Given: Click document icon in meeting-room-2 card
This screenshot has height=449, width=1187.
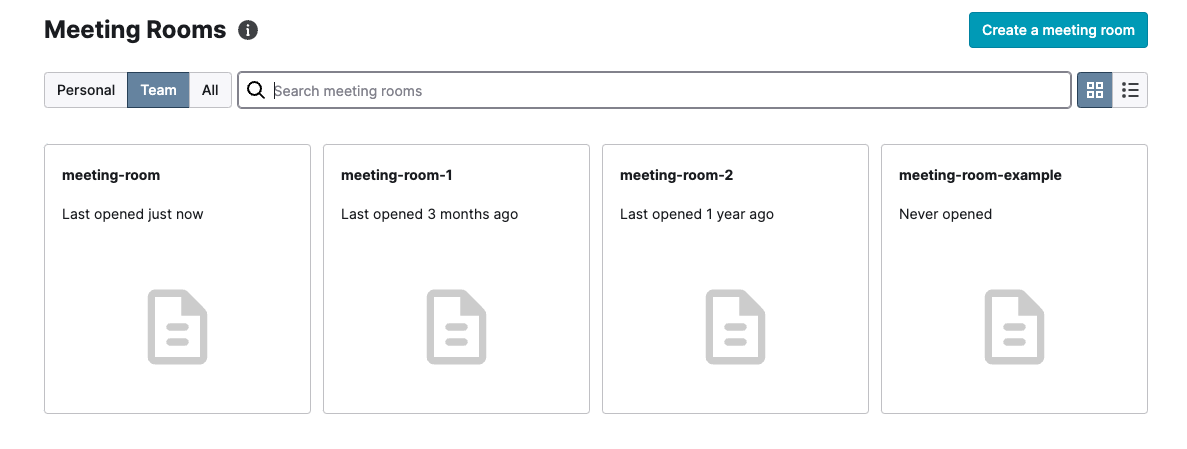Looking at the screenshot, I should tap(735, 327).
